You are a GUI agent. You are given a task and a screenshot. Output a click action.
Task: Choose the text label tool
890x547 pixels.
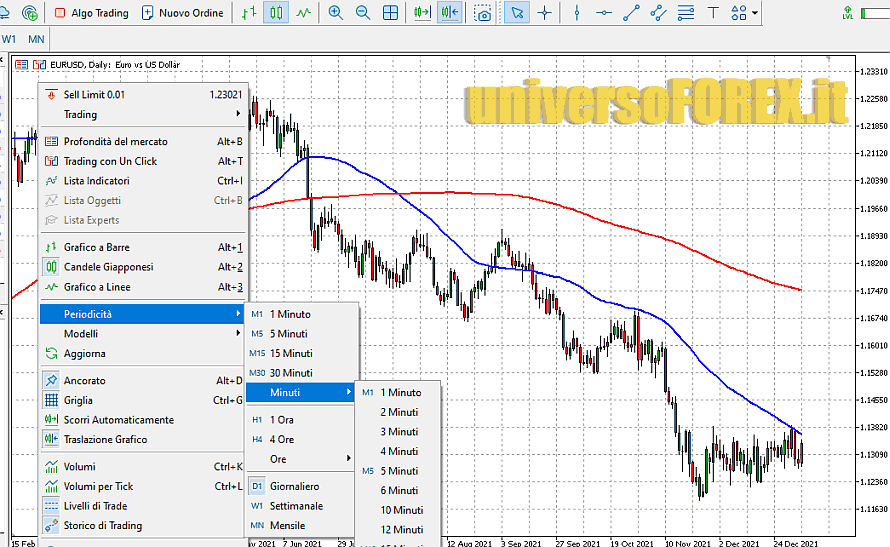click(712, 13)
